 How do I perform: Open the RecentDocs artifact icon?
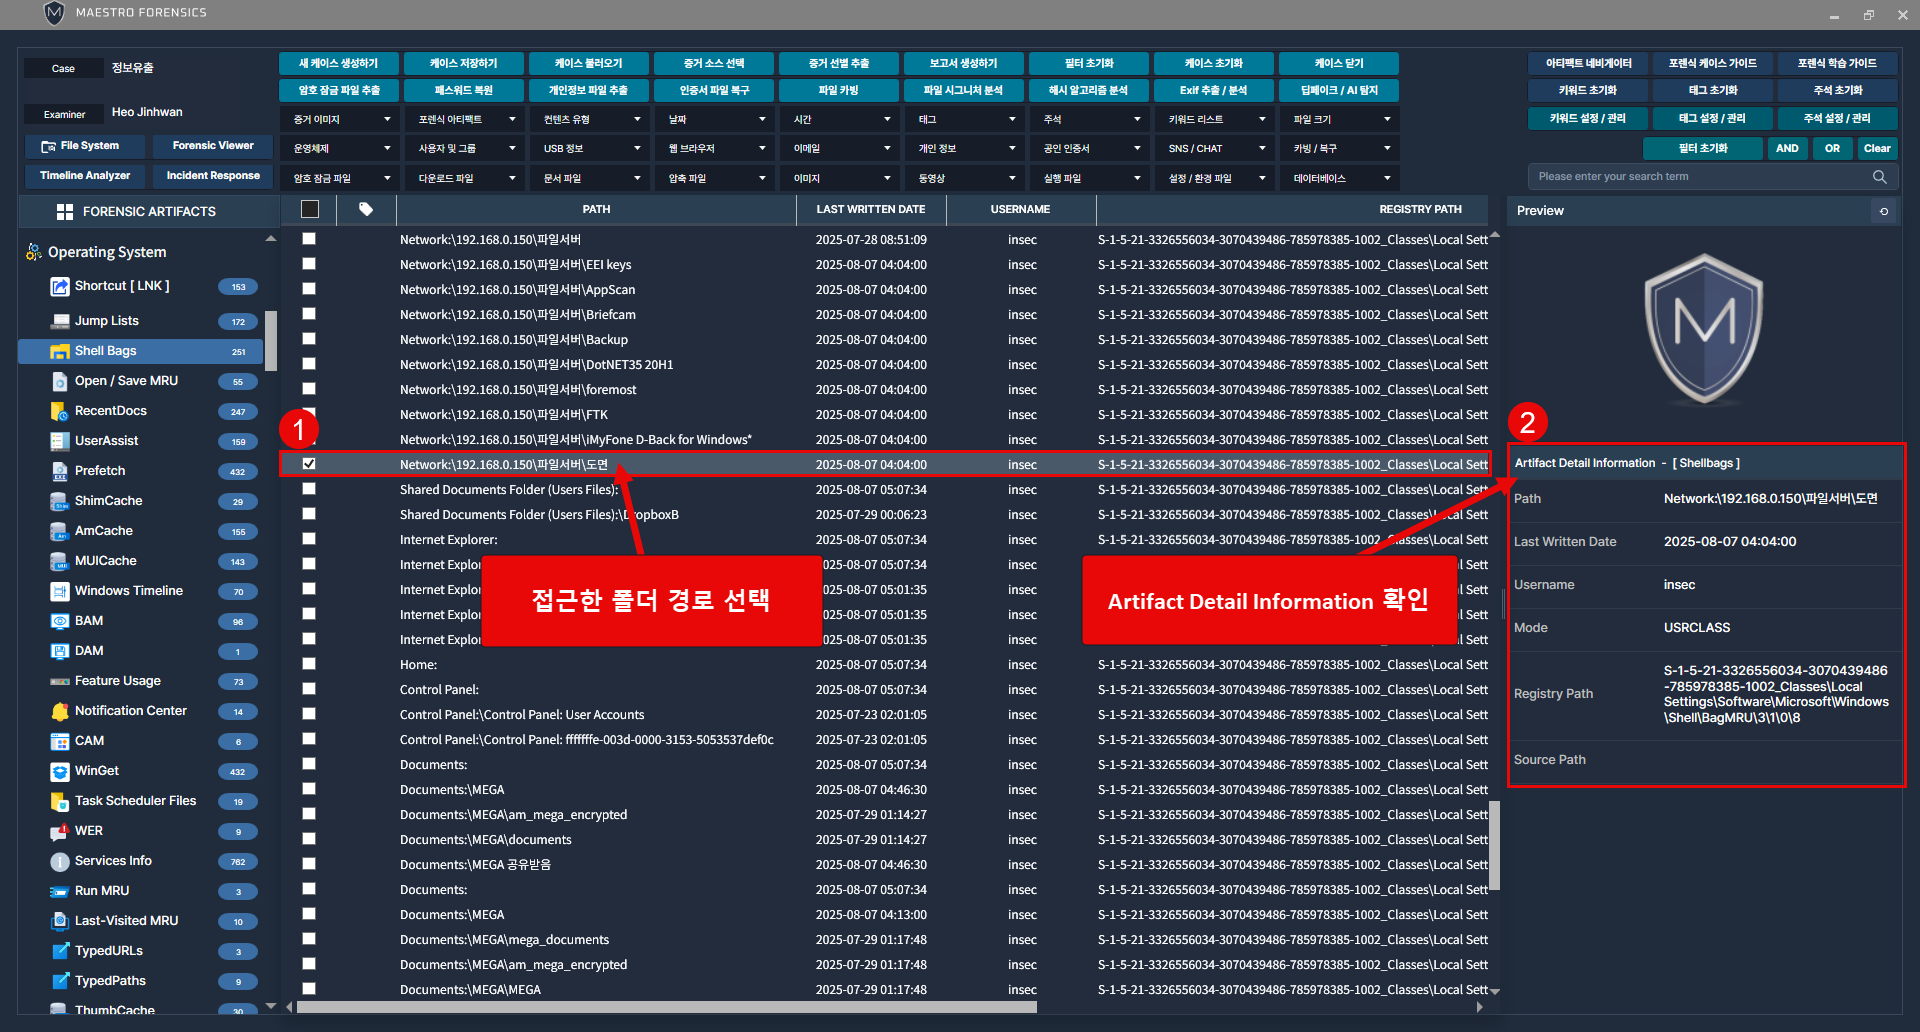pyautogui.click(x=59, y=411)
